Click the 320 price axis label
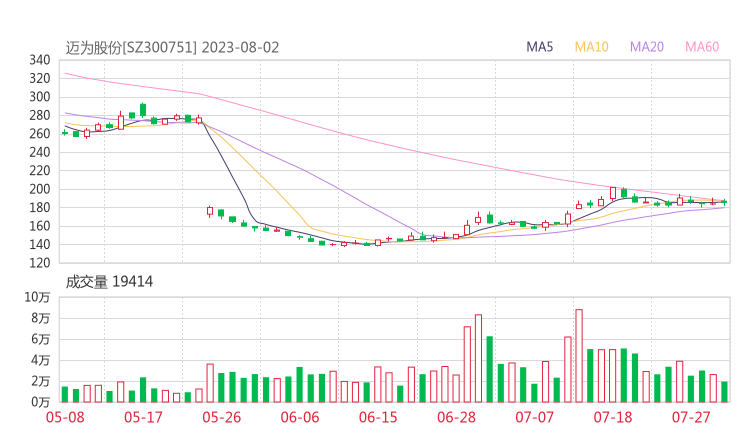The image size is (740, 440). [x=40, y=78]
